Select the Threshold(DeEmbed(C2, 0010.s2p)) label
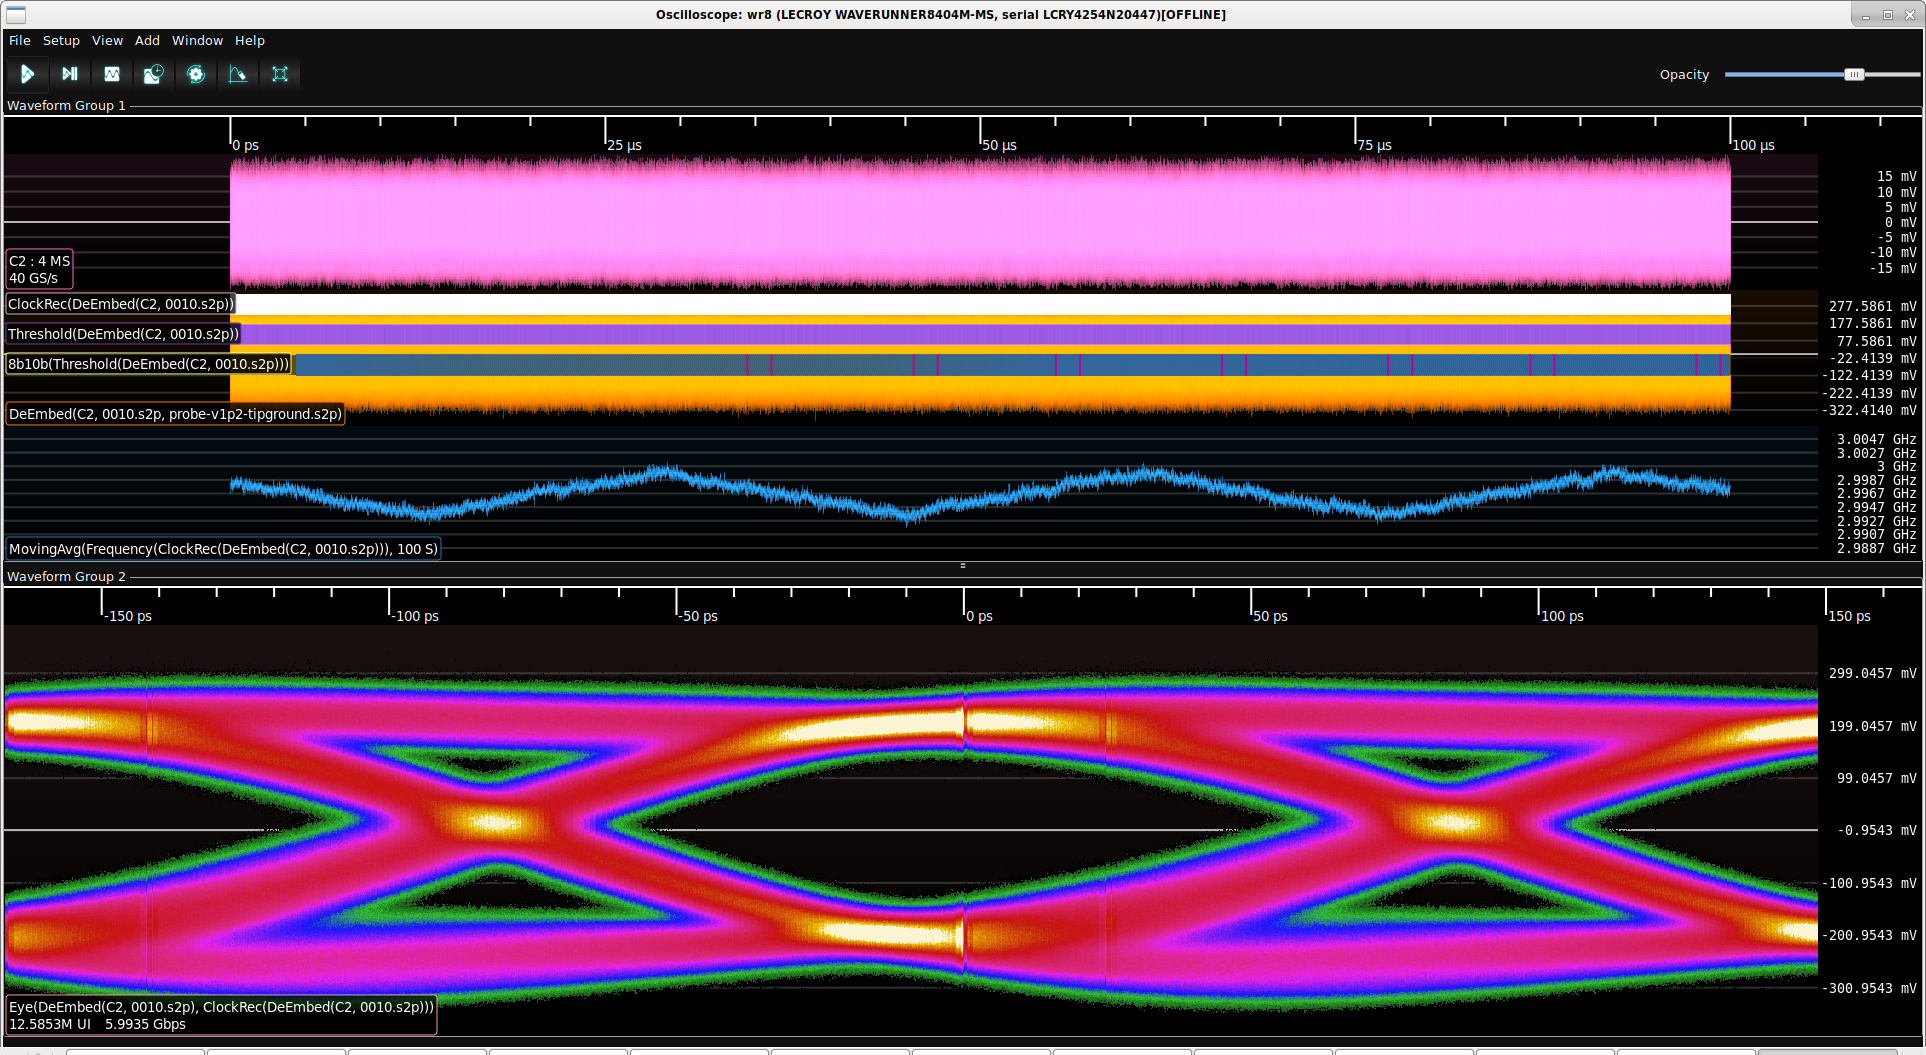The image size is (1926, 1055). [123, 334]
